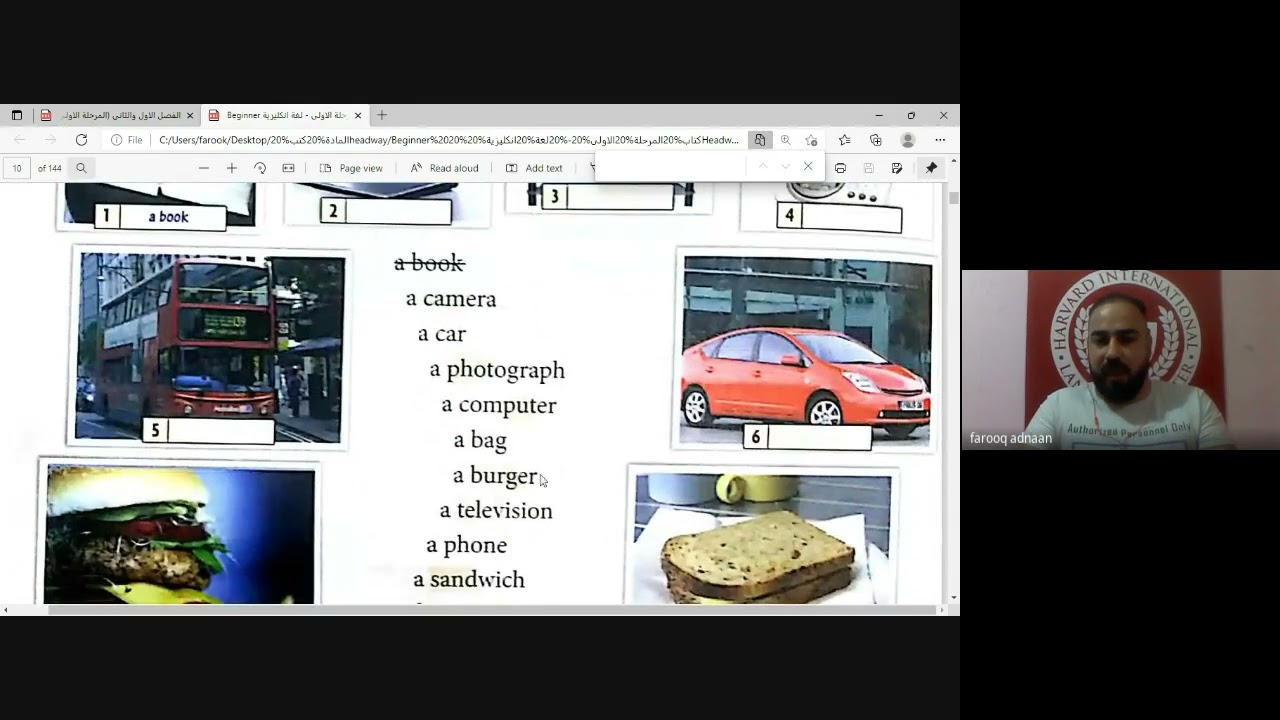This screenshot has width=1280, height=720.
Task: Open the browser profile menu
Action: 908,140
